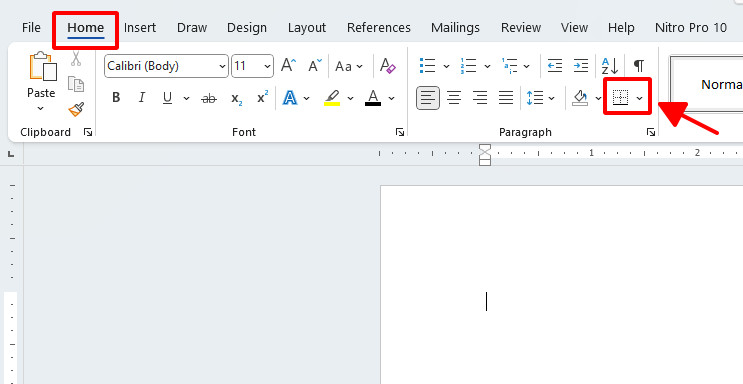Switch to the Mailings tab
743x384 pixels.
[x=455, y=28]
